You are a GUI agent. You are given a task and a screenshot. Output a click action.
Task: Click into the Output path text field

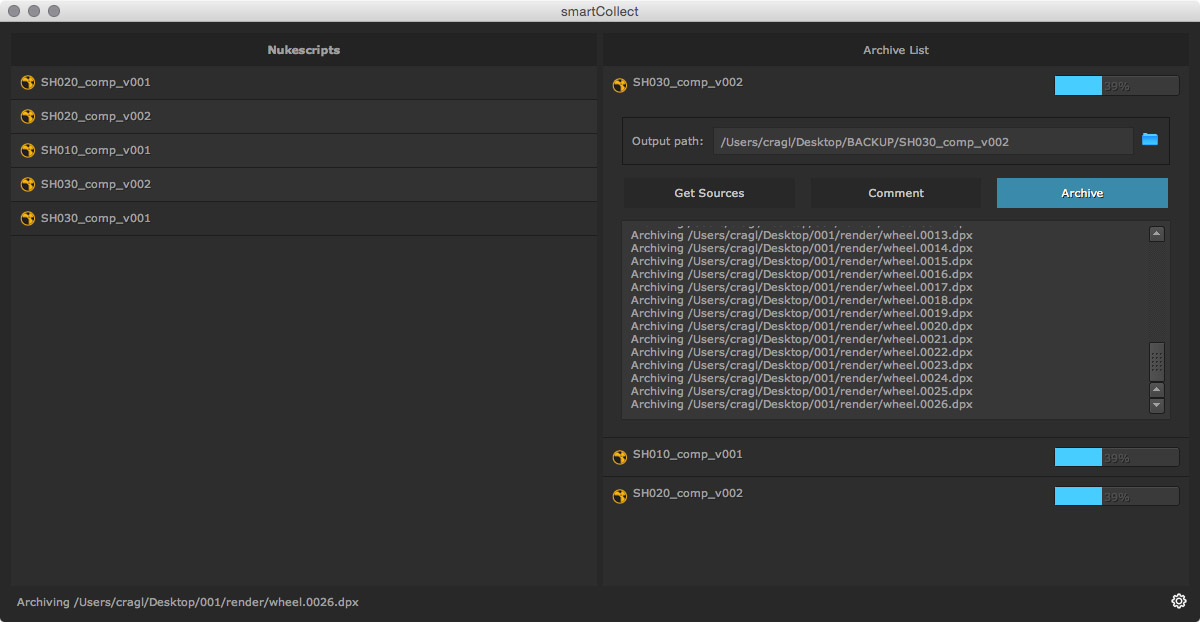click(922, 142)
